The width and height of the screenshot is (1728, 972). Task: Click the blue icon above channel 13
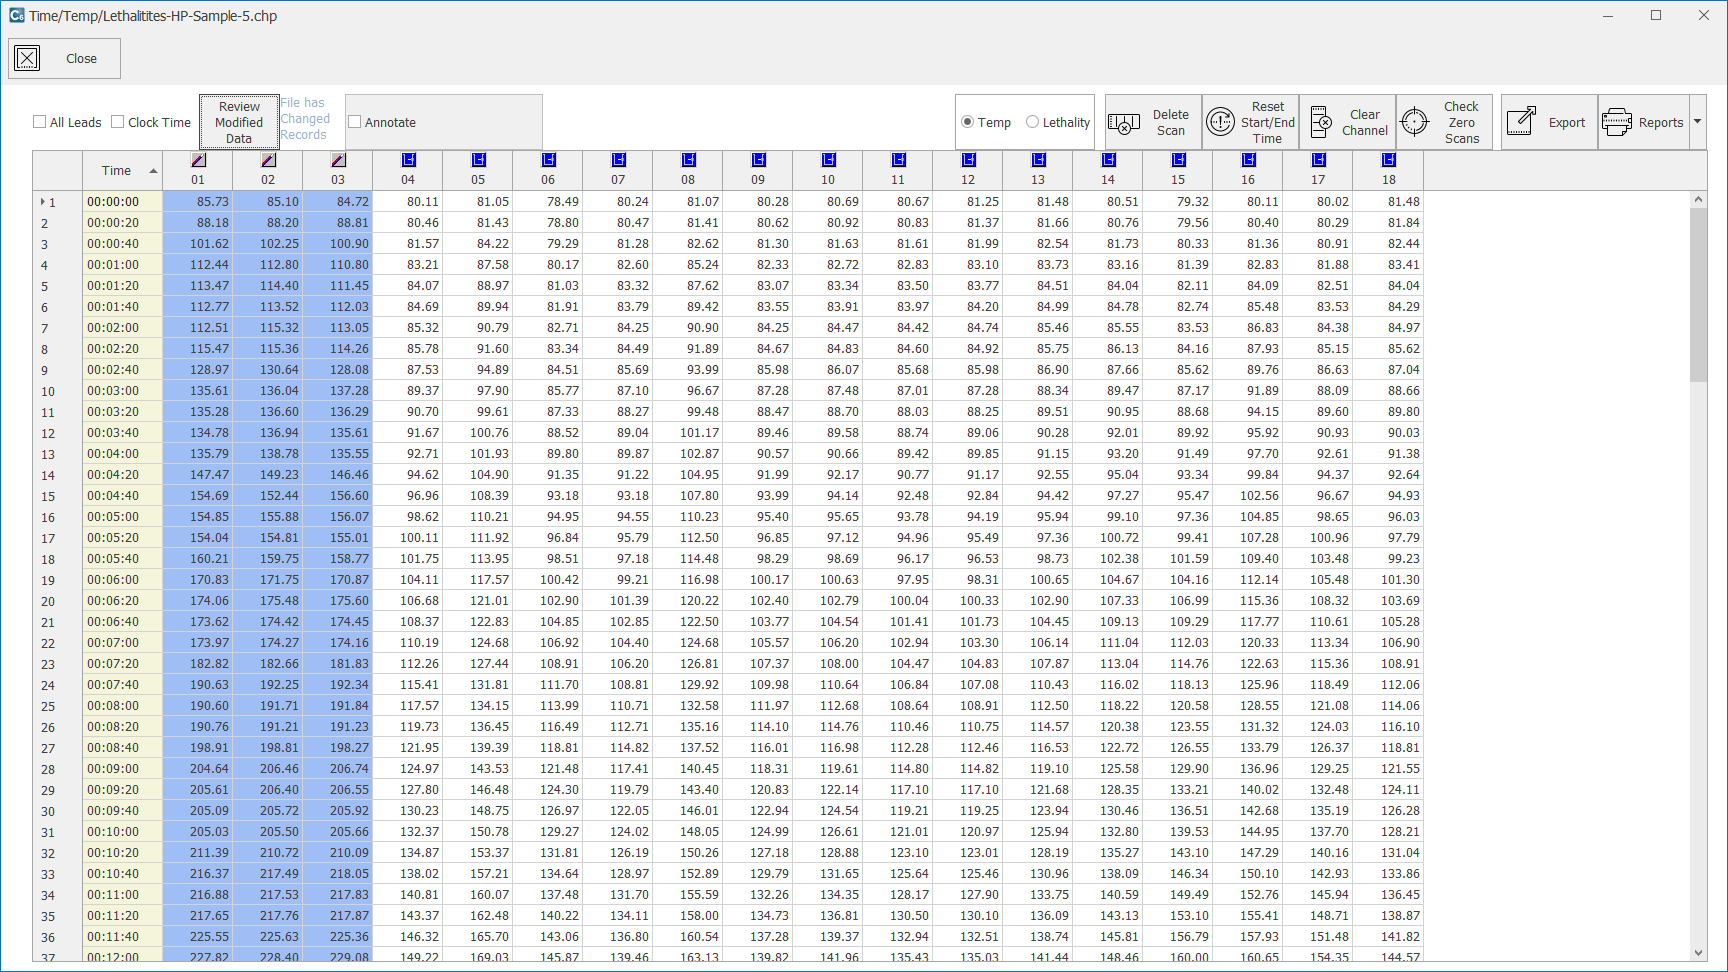(x=1038, y=160)
